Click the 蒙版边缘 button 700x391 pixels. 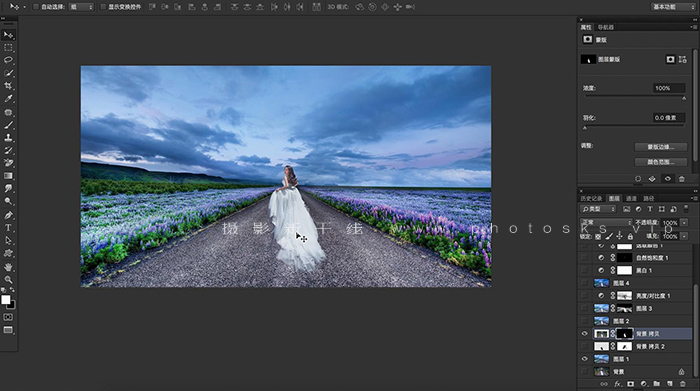point(661,147)
